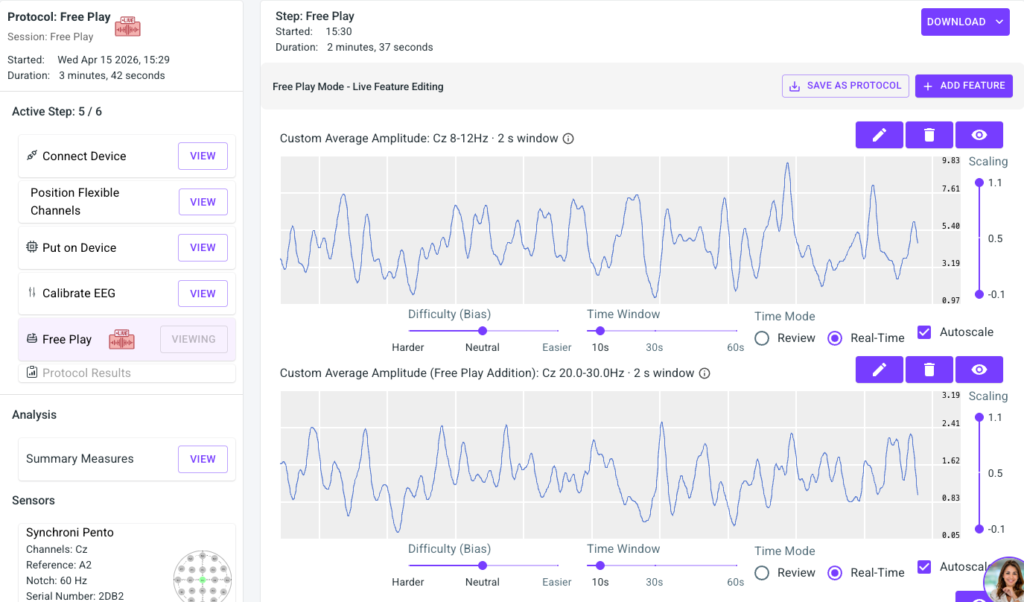
Task: Click the Add Feature button
Action: tap(963, 86)
